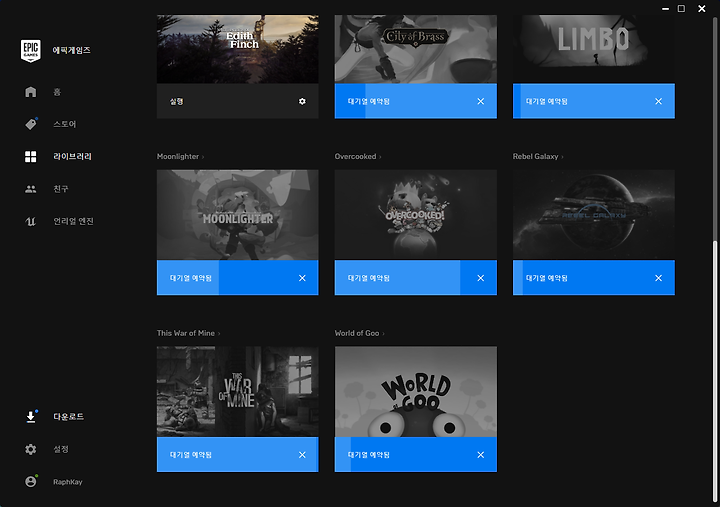Expand the Rebel Galaxy title chevron

tap(562, 157)
